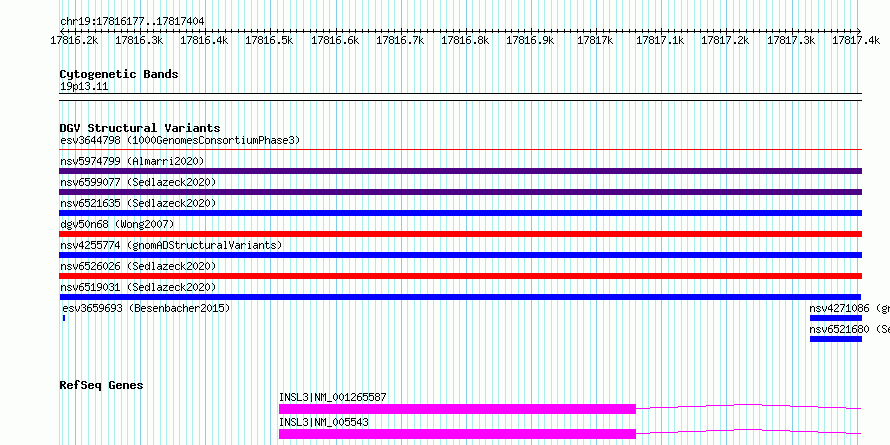This screenshot has width=890, height=445.
Task: Click the 17817.2k ruler tick label
Action: (725, 40)
